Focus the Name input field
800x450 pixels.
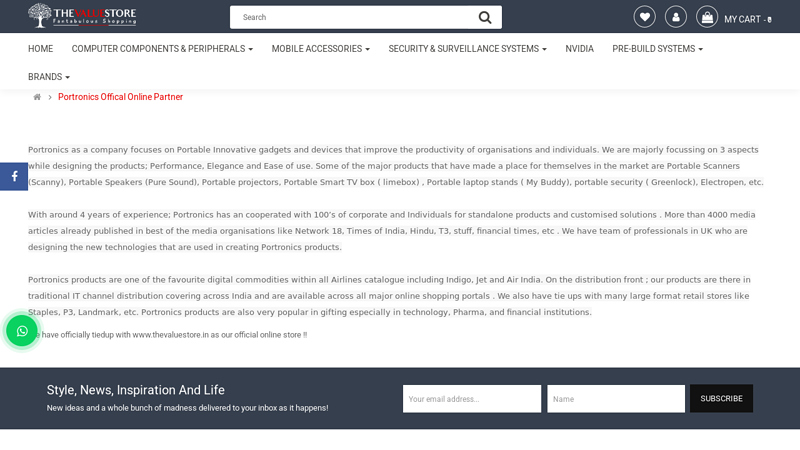616,399
